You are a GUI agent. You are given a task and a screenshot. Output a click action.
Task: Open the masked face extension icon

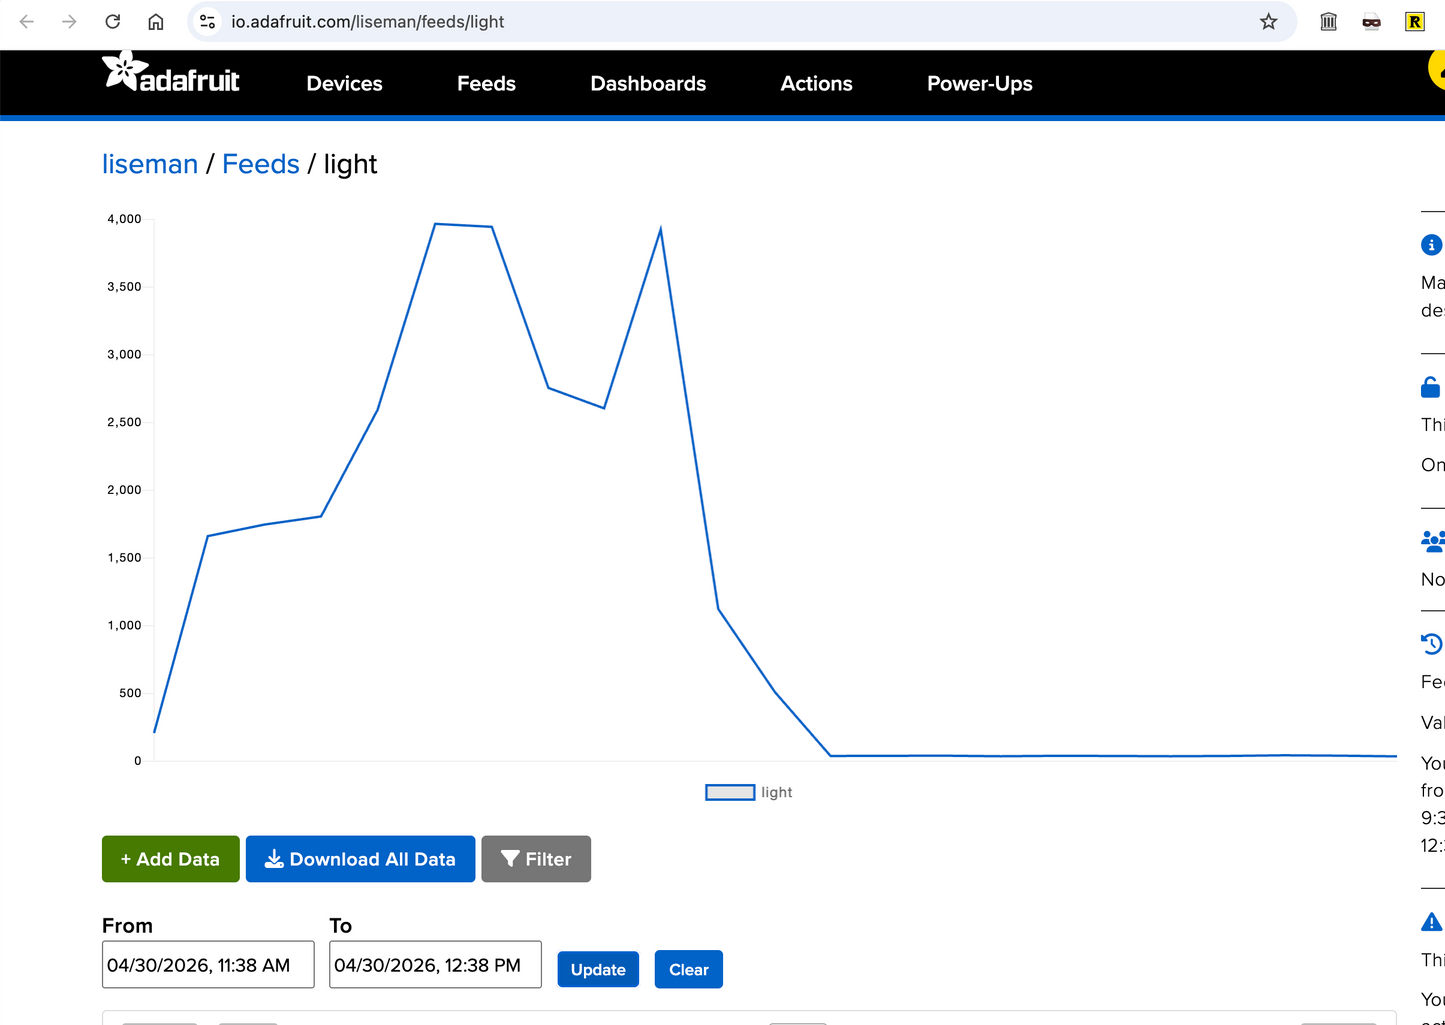point(1371,21)
